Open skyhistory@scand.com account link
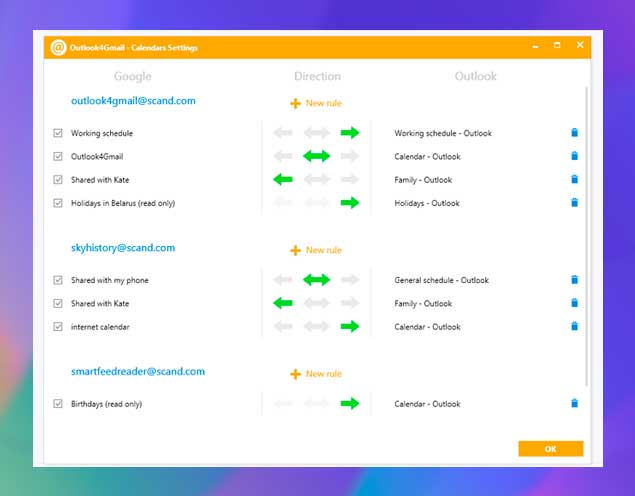Viewport: 635px width, 496px height. tap(123, 248)
